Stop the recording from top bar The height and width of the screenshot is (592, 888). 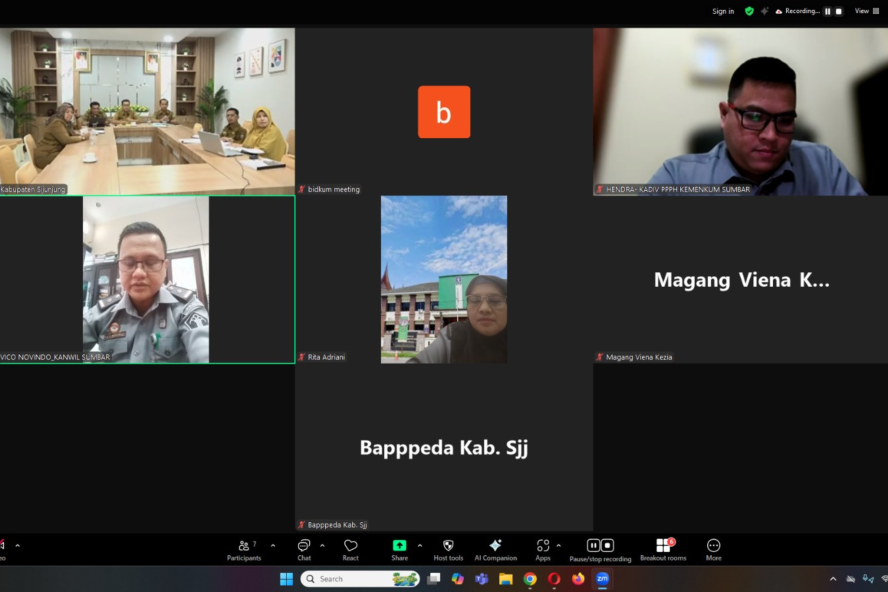click(838, 11)
